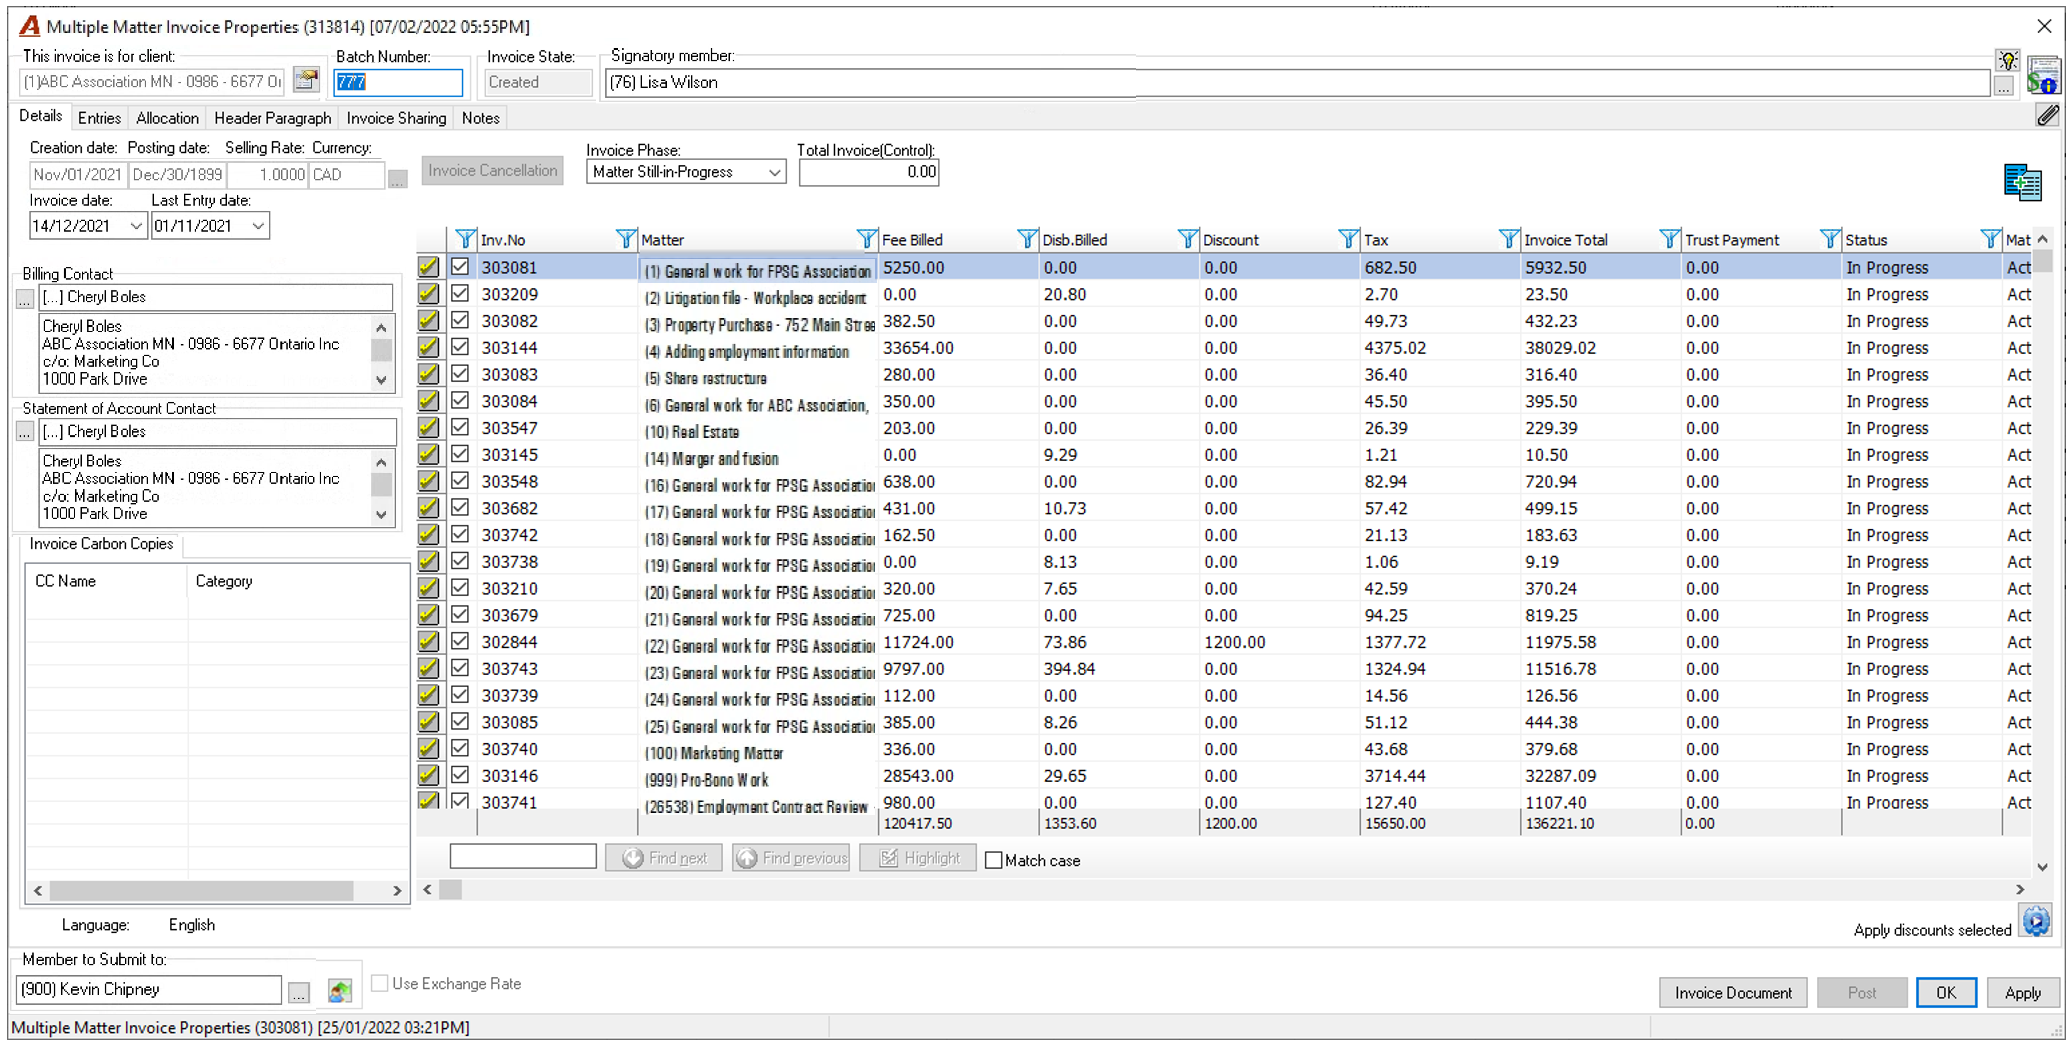Enable the Match case checkbox
Viewport: 2069px width, 1045px height.
pos(994,860)
